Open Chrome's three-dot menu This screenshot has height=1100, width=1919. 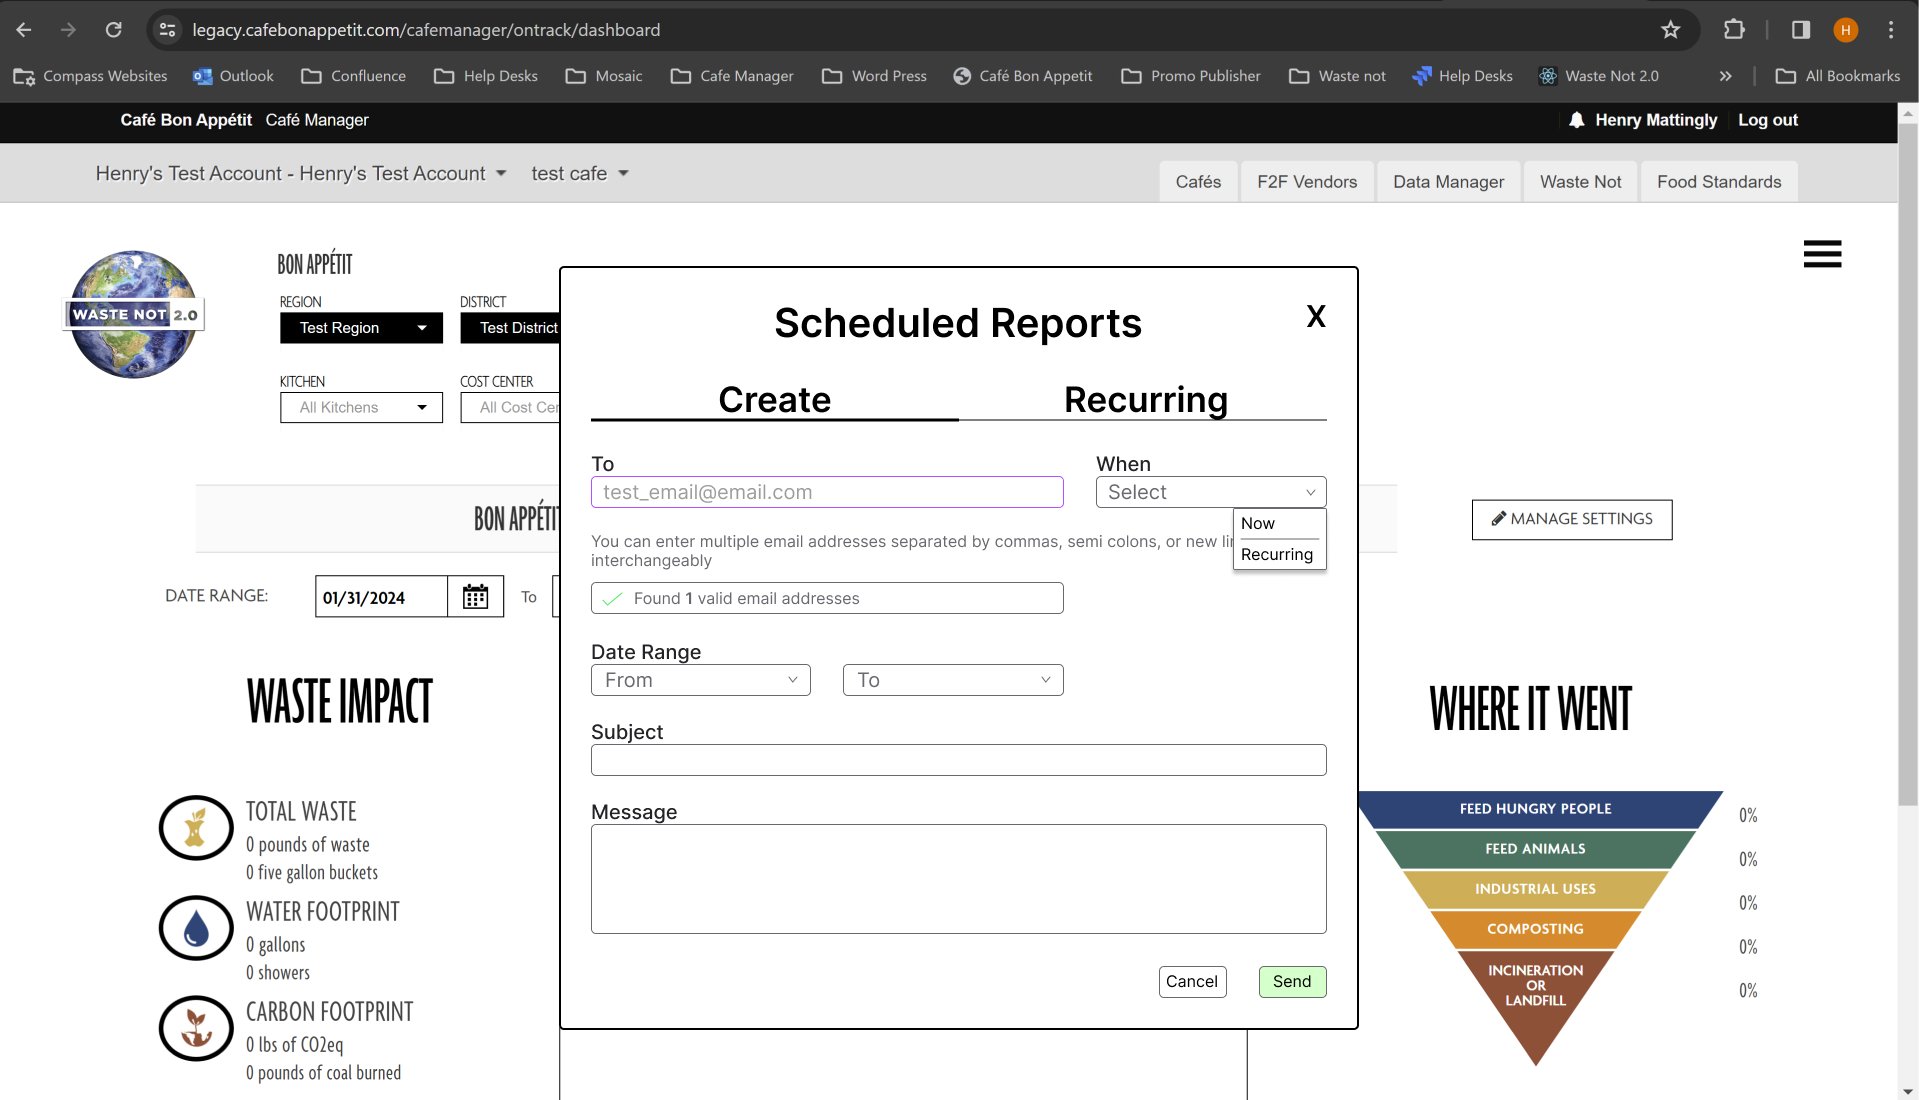coord(1890,30)
